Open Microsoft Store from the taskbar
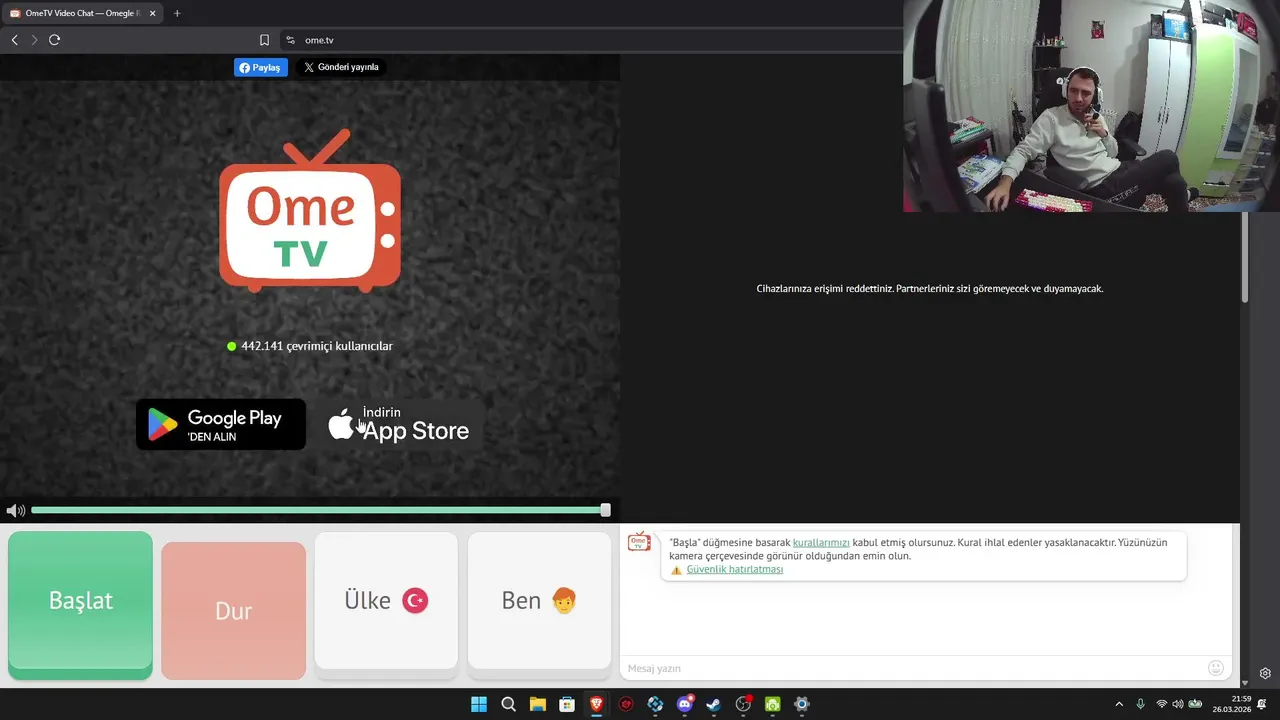Image resolution: width=1280 pixels, height=720 pixels. pyautogui.click(x=567, y=704)
